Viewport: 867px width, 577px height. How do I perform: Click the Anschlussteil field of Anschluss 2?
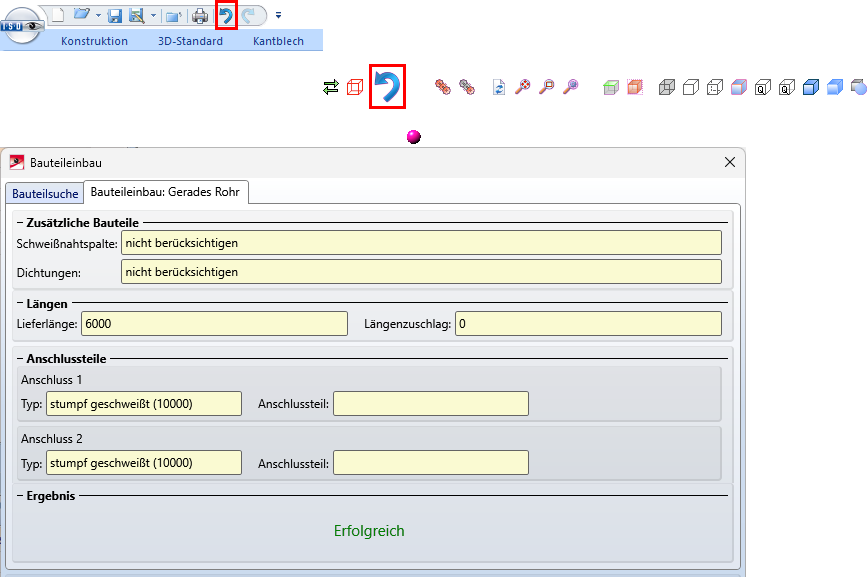[431, 463]
